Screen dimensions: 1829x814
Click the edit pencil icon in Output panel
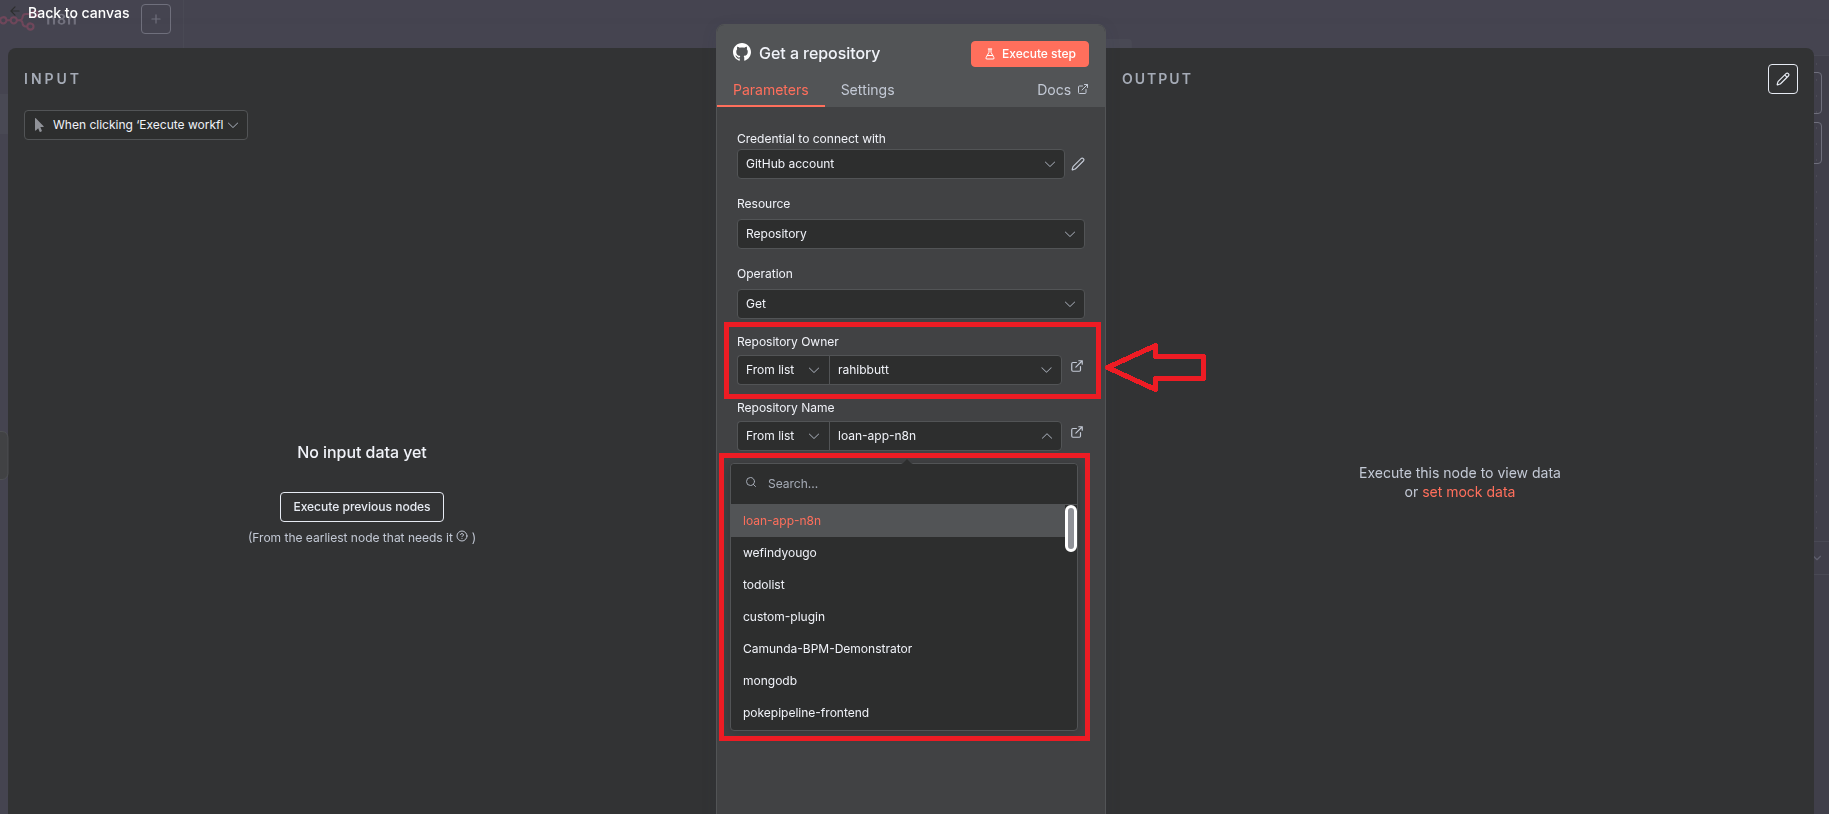pos(1782,79)
